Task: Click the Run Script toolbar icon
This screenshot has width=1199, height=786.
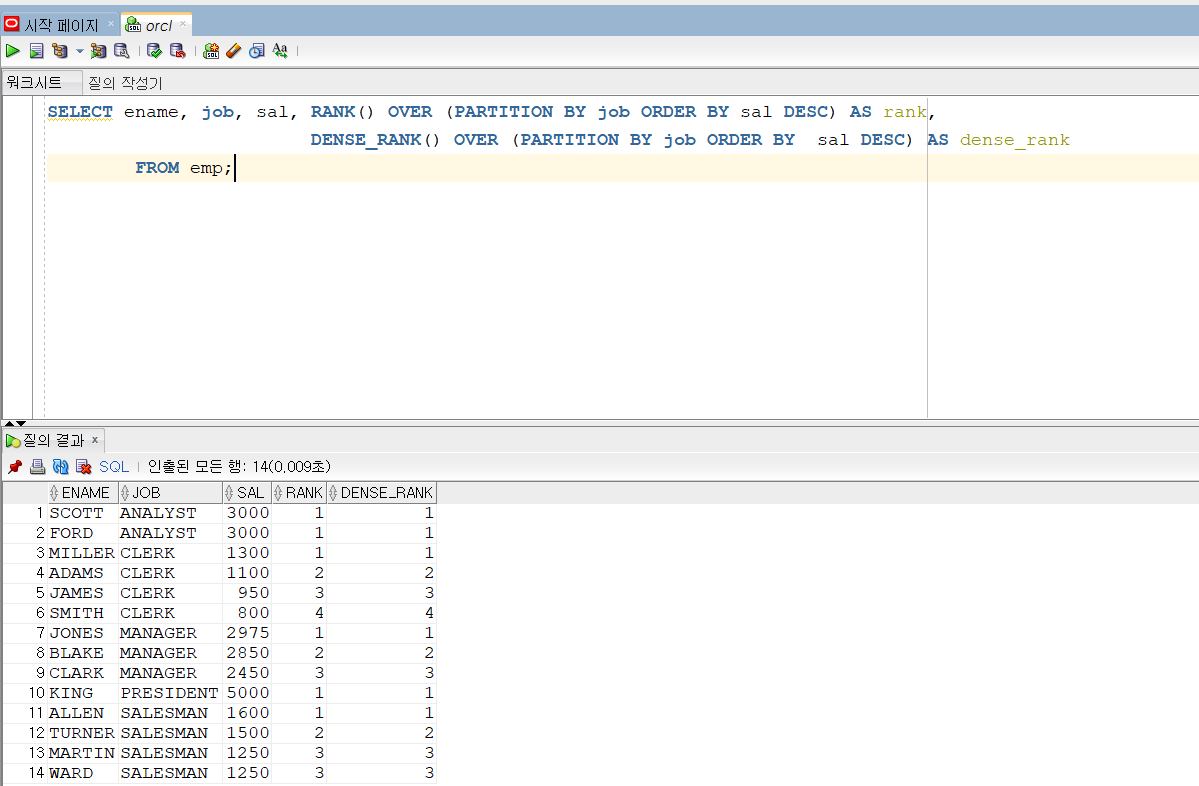Action: [37, 51]
